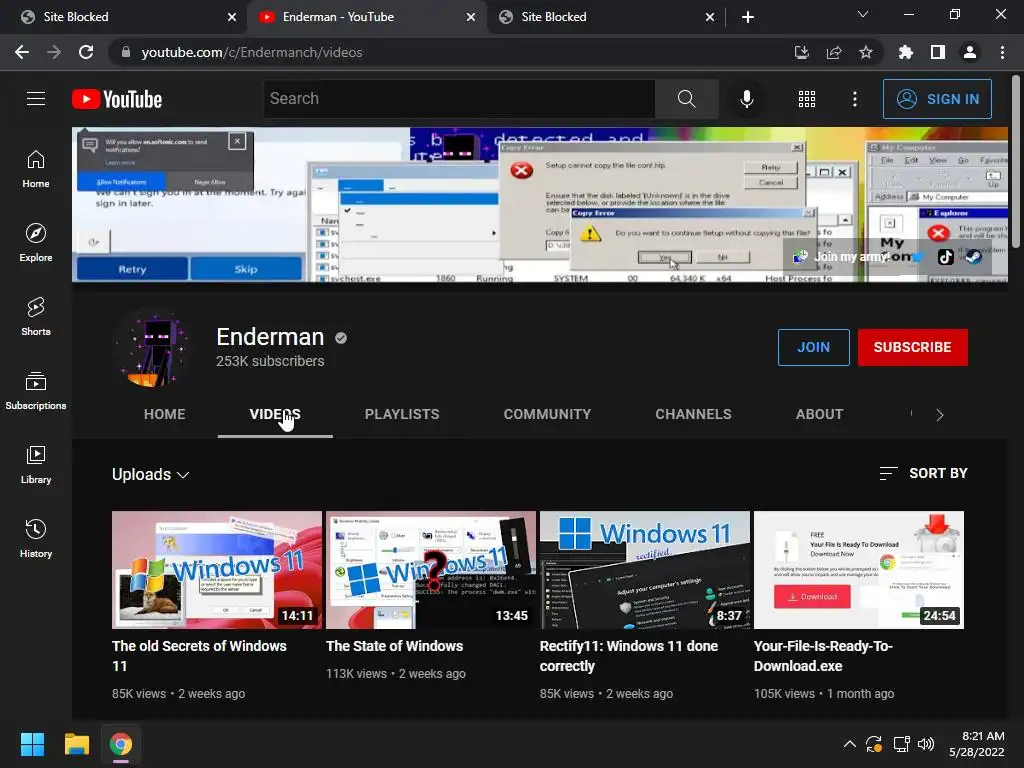Open Chrome extensions puzzle icon
Screen dimensions: 1024x768
tap(905, 52)
